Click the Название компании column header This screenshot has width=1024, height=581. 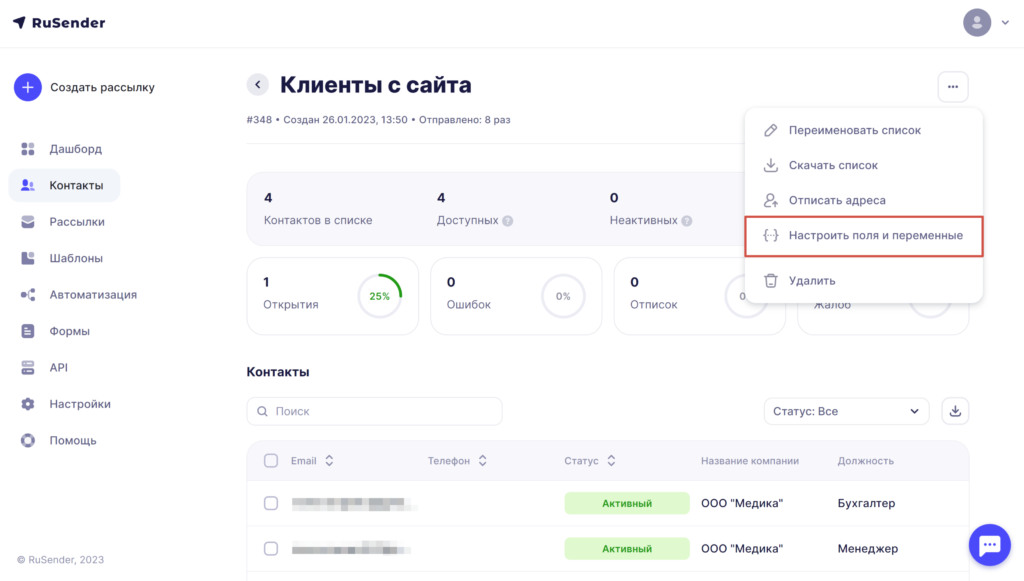[x=750, y=461]
